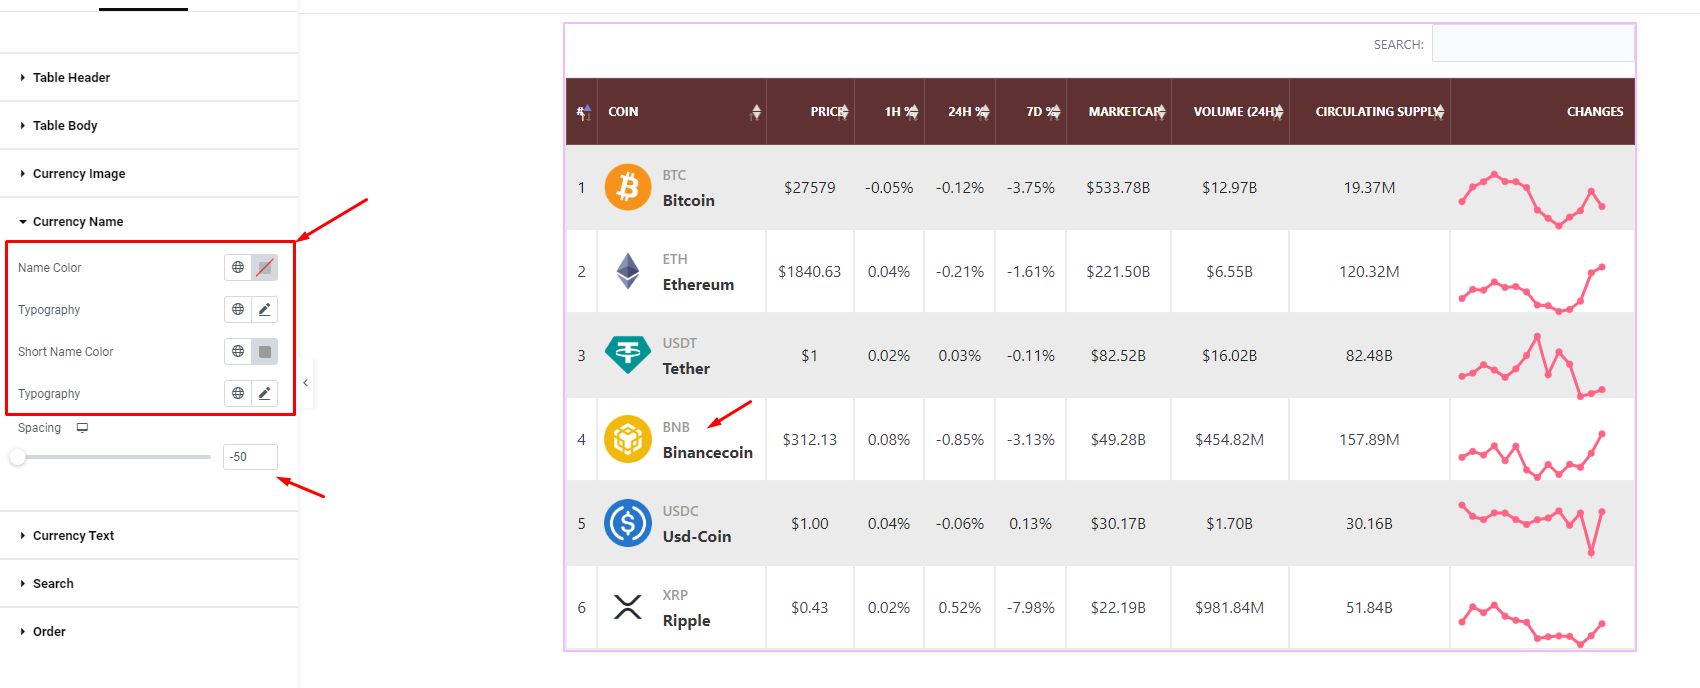Open the Short Name Color swatch
The width and height of the screenshot is (1700, 688).
[264, 351]
